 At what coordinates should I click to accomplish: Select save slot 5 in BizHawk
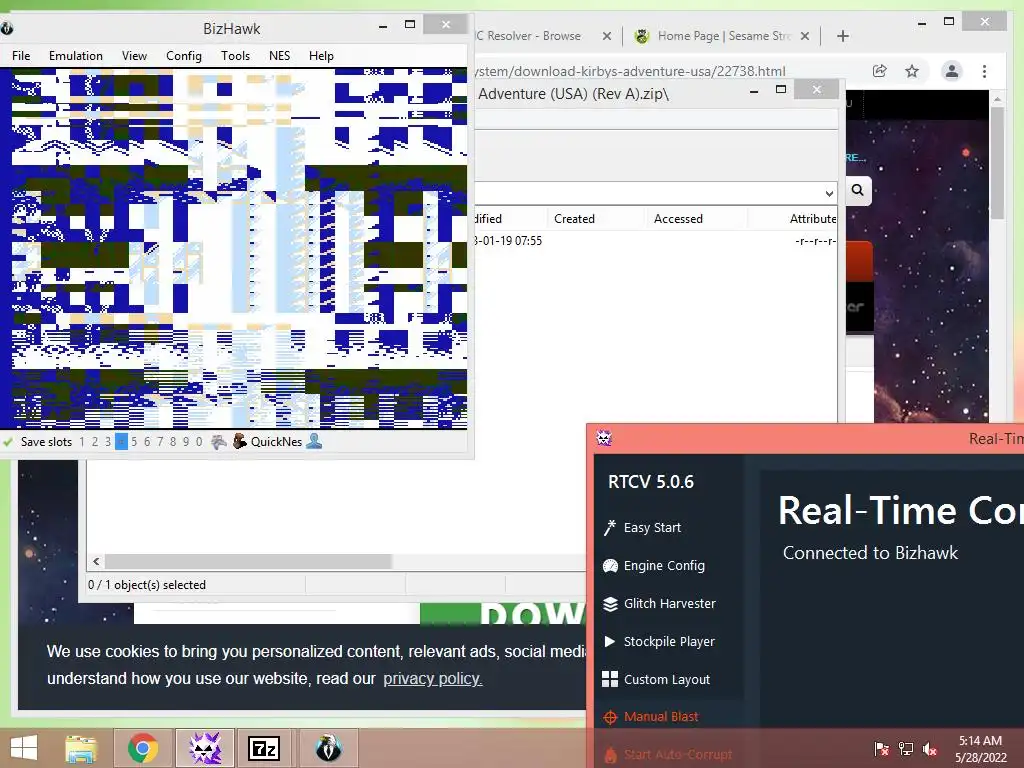point(134,441)
